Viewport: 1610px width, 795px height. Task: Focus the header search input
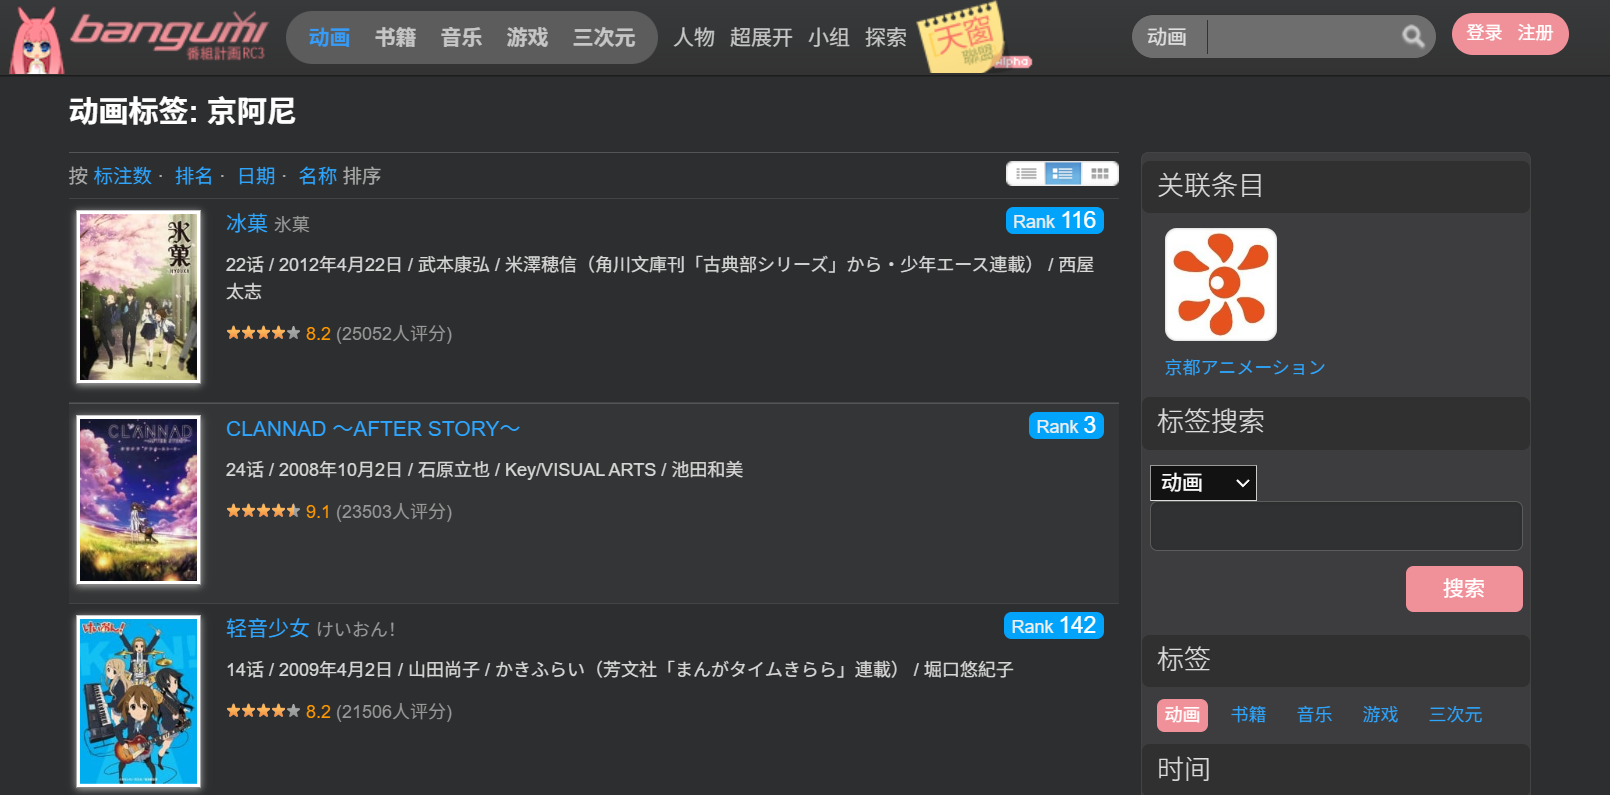(1303, 37)
